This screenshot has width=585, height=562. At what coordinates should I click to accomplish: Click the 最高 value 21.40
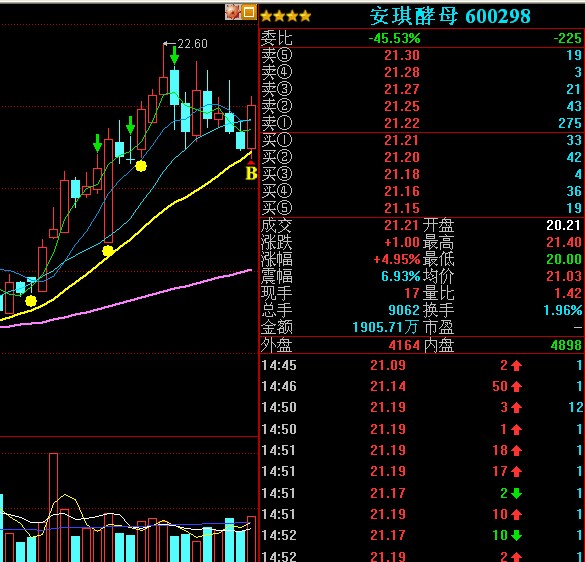(564, 243)
